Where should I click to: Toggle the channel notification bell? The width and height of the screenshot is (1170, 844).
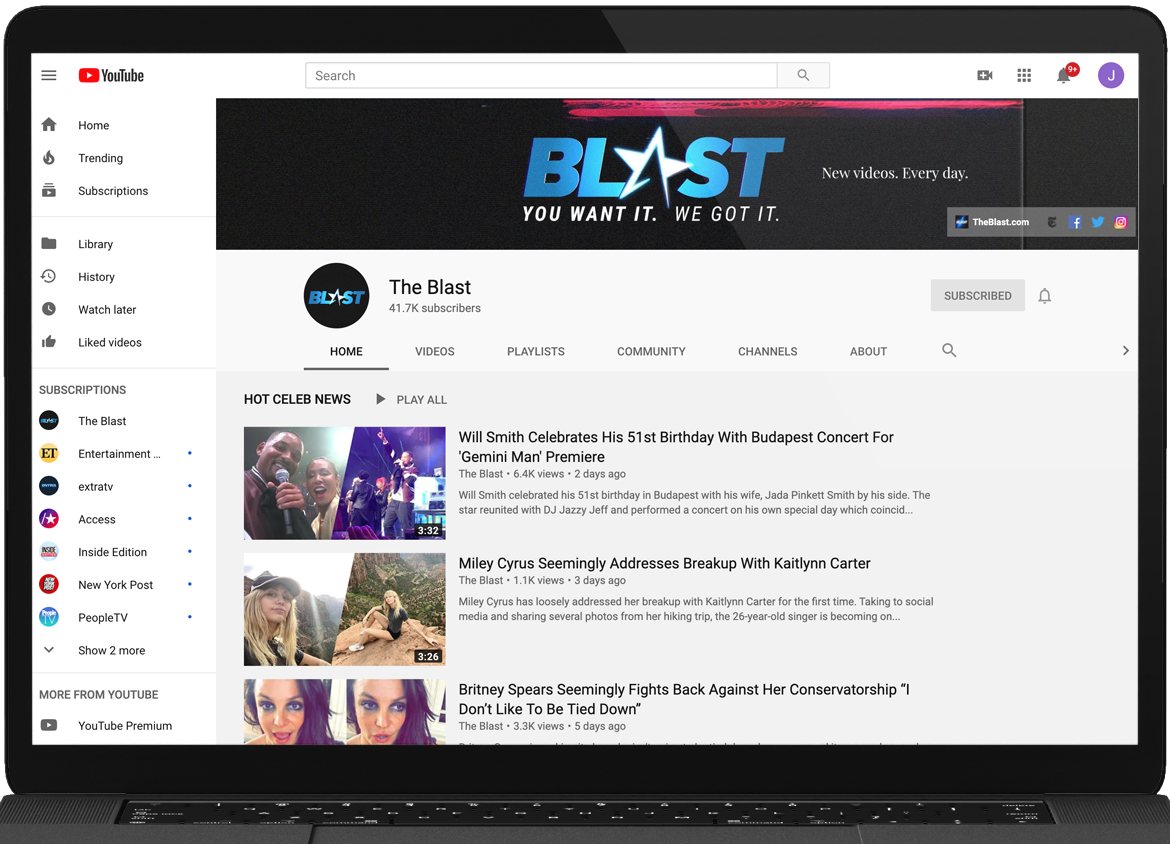coord(1045,296)
